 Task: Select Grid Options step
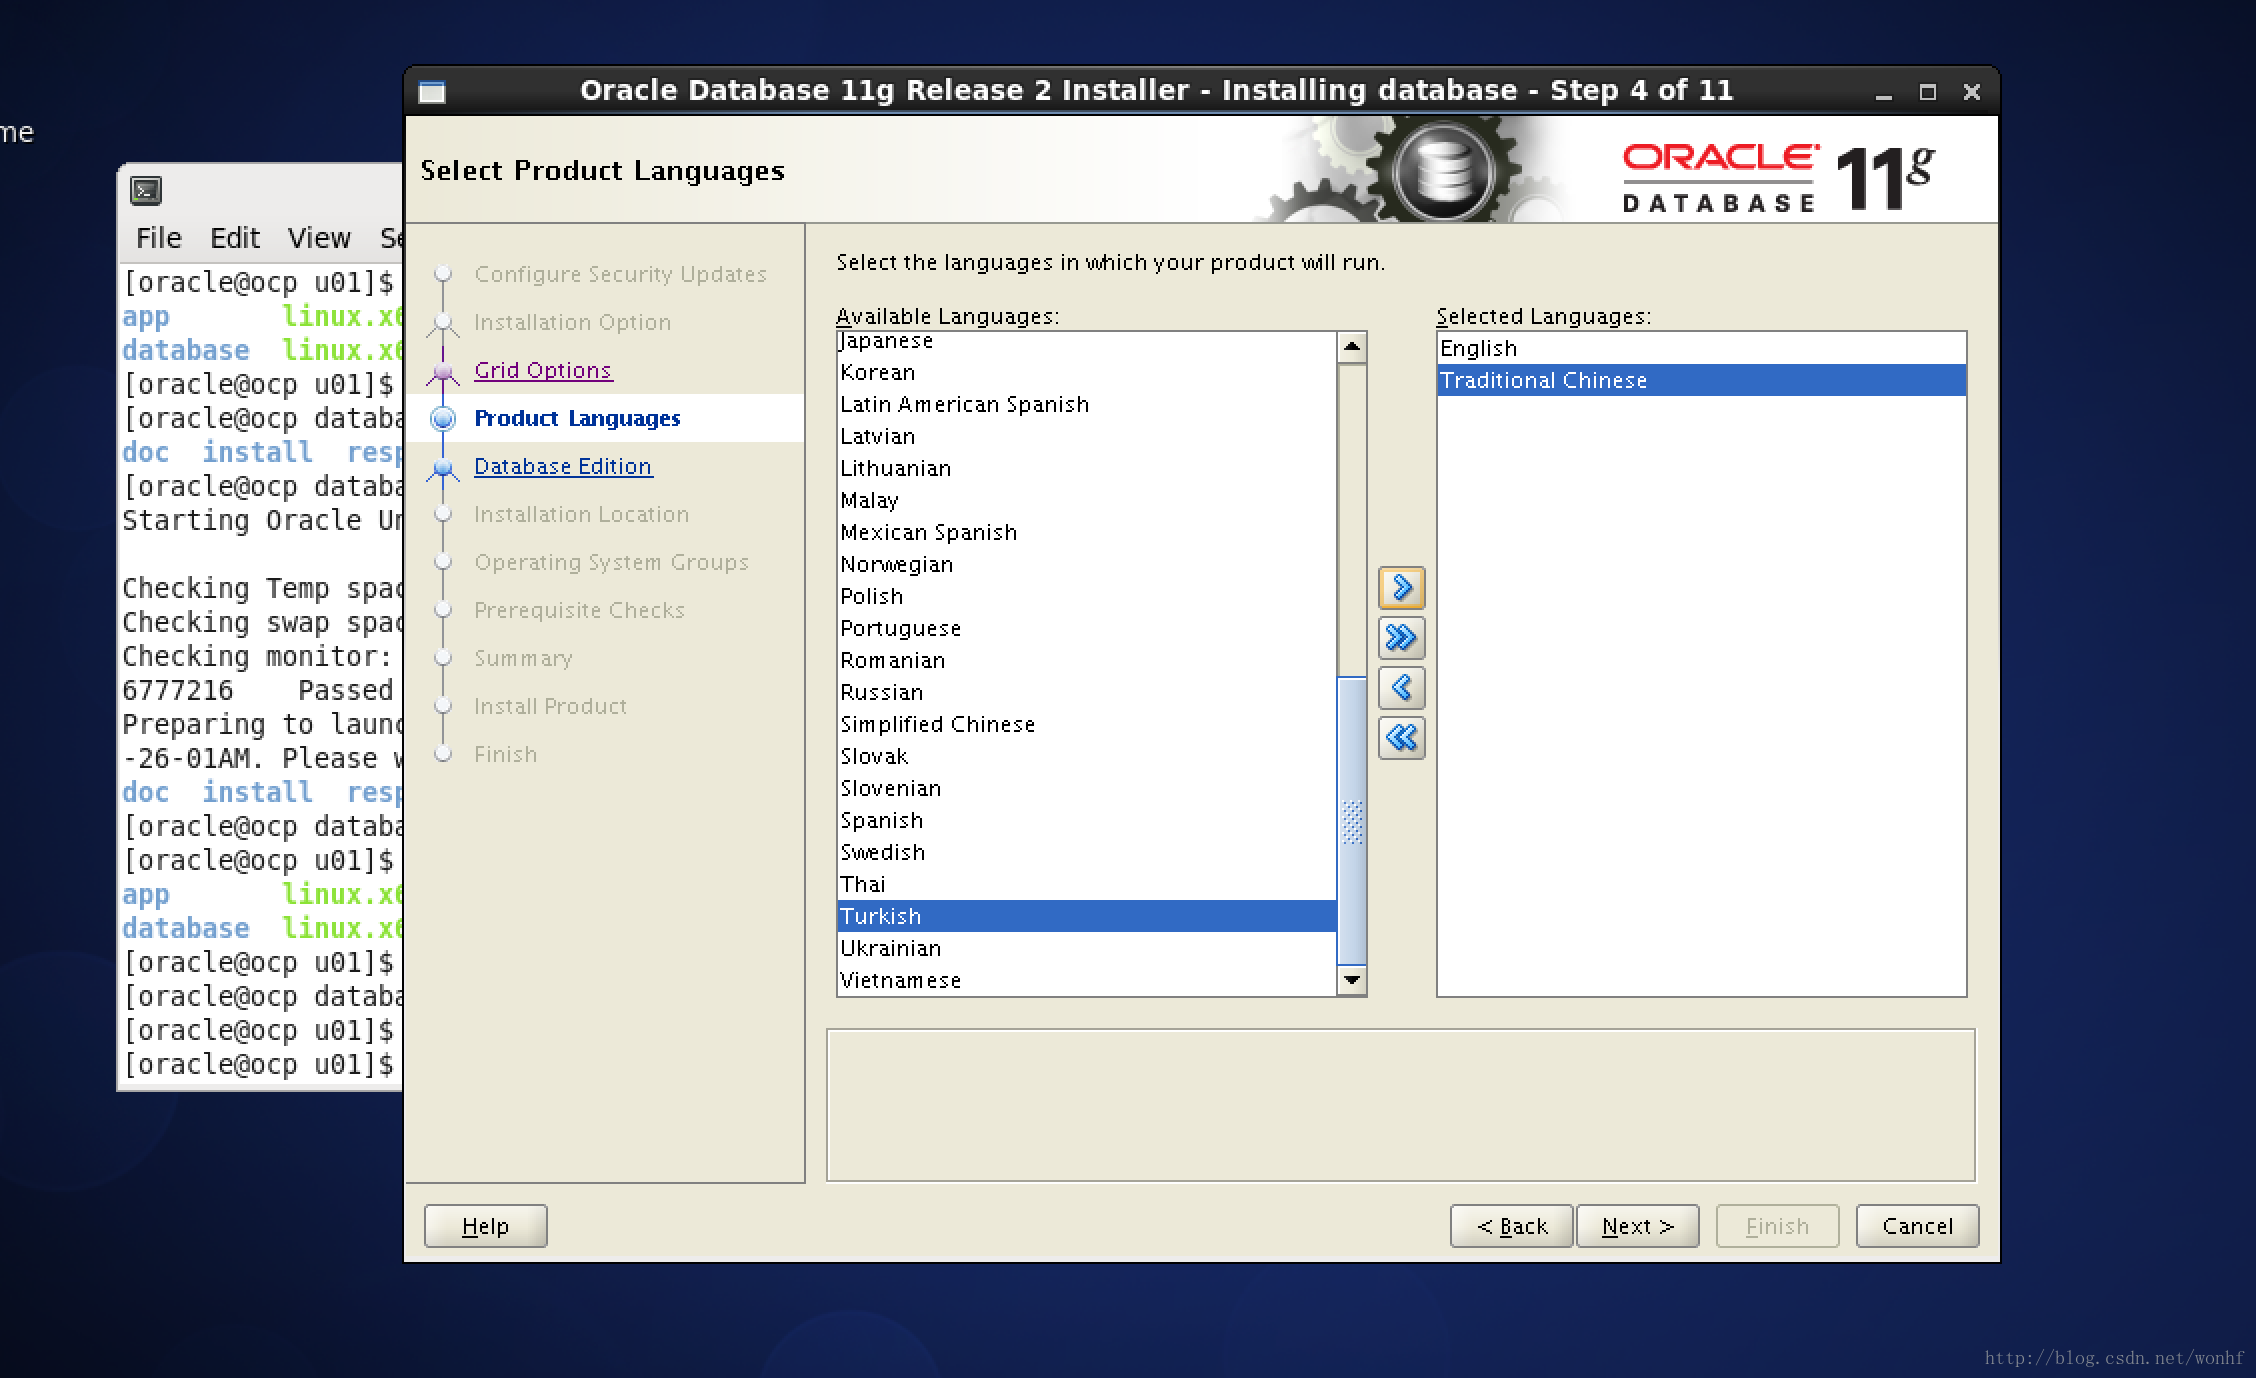(x=541, y=369)
